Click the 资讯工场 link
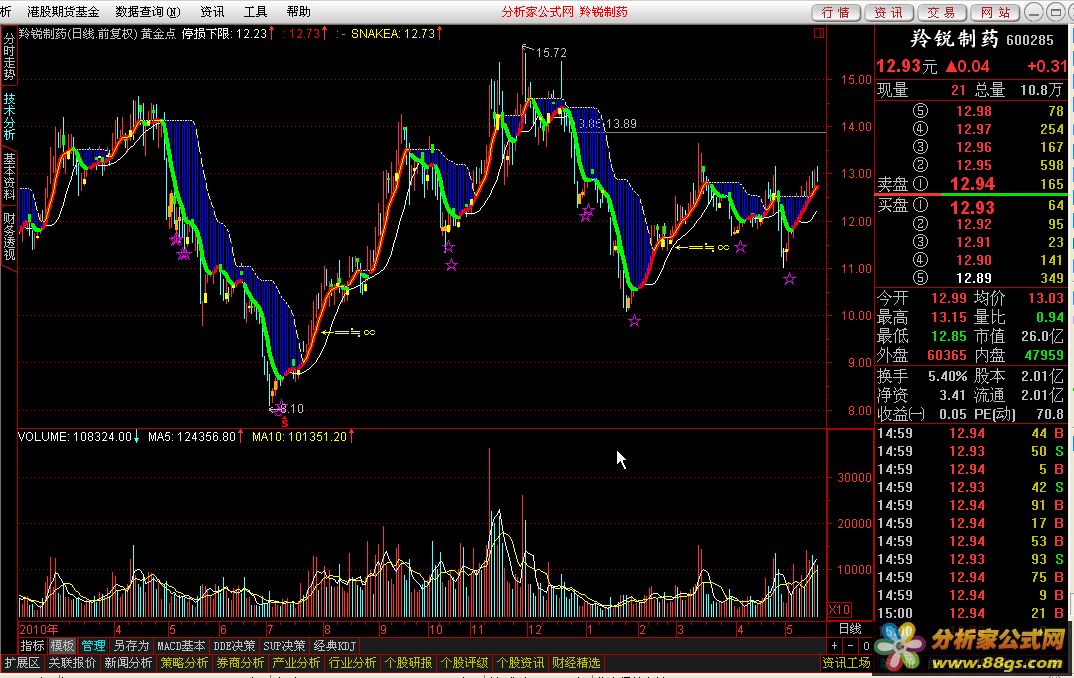1074x678 pixels. point(847,663)
